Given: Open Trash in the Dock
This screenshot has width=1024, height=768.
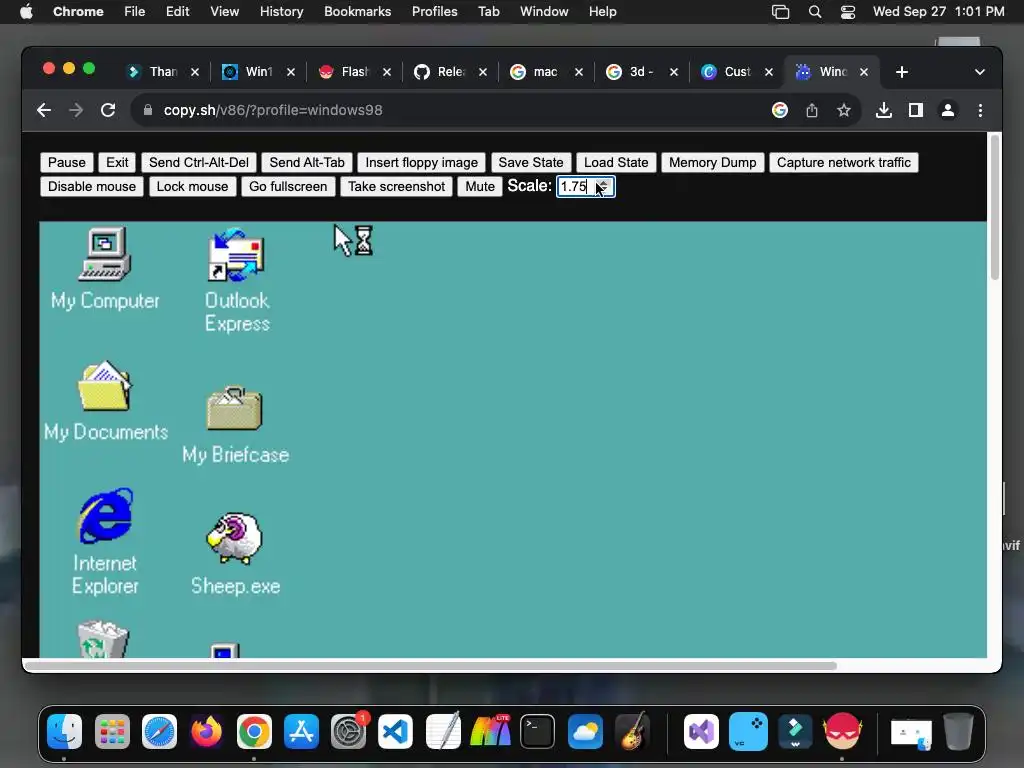Looking at the screenshot, I should coord(958,731).
